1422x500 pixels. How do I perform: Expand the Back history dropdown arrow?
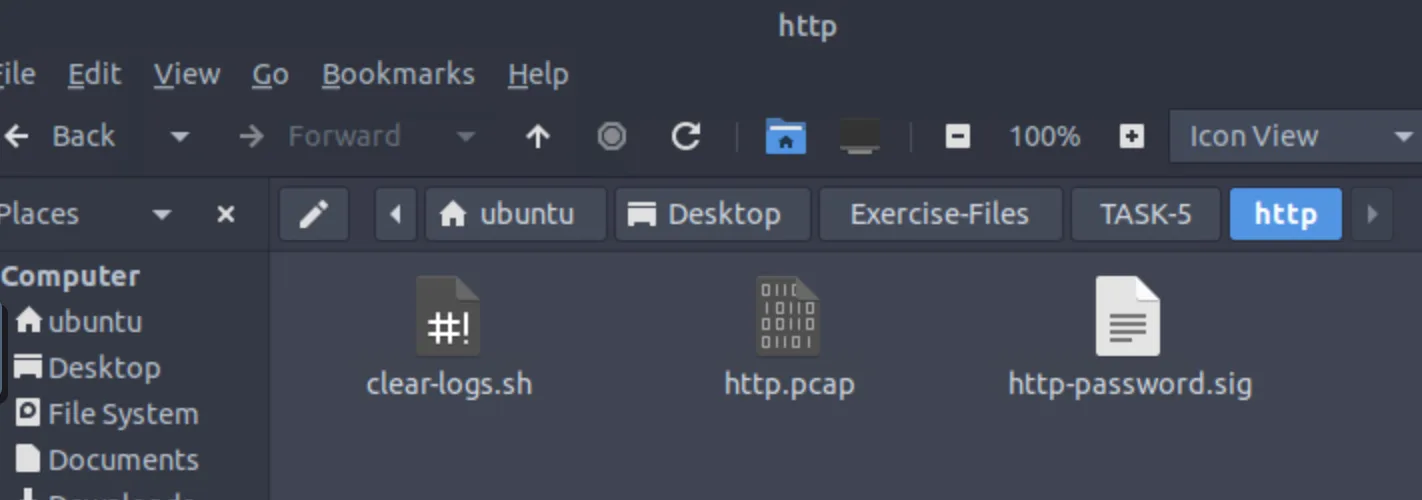180,137
